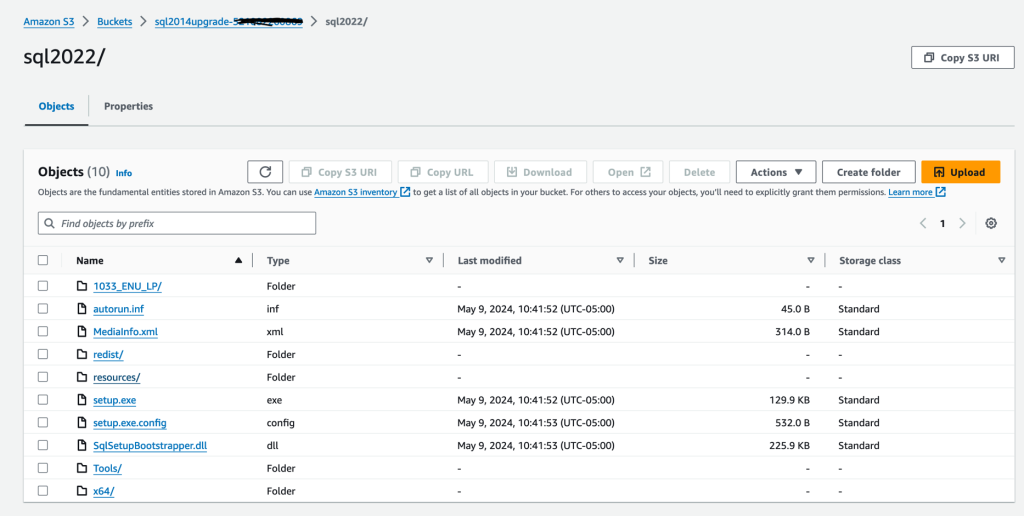Click the disabled Download button

pos(540,172)
